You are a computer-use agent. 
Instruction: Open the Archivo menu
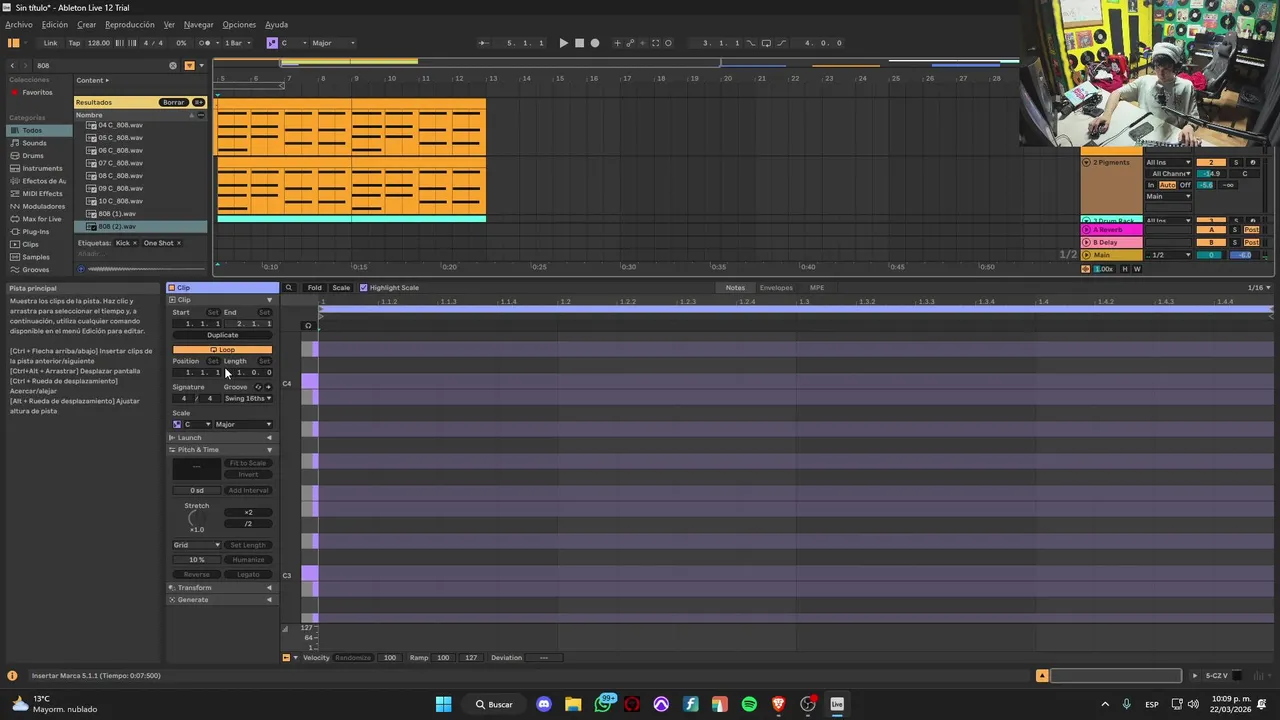tap(19, 24)
